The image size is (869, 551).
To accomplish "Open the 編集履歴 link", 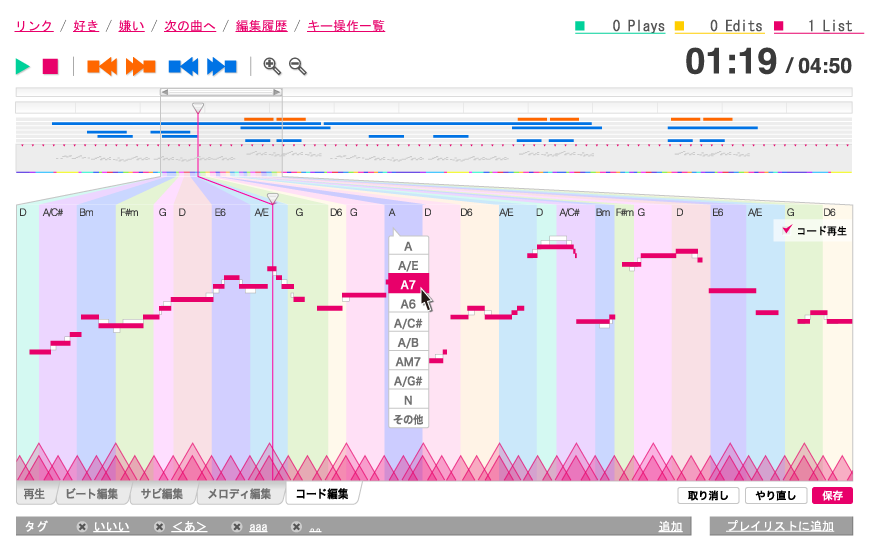I will click(262, 25).
